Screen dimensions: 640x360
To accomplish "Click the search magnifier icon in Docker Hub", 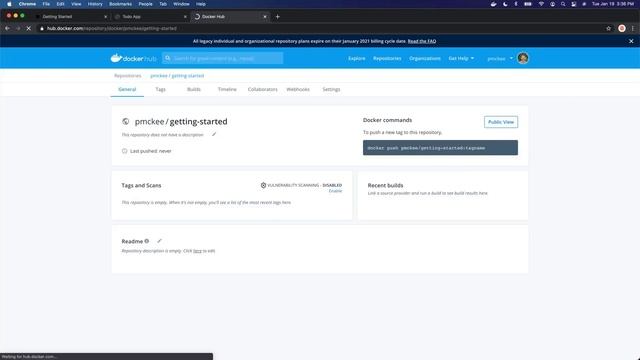I will 167,58.
